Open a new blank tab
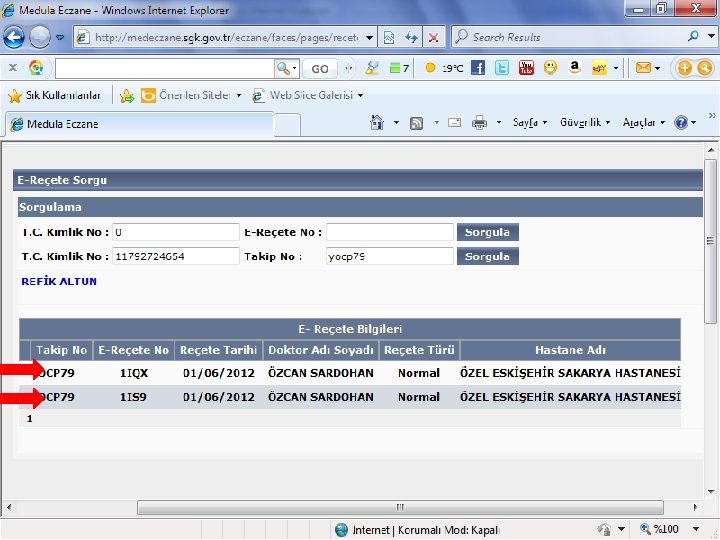The image size is (720, 540). (x=287, y=125)
